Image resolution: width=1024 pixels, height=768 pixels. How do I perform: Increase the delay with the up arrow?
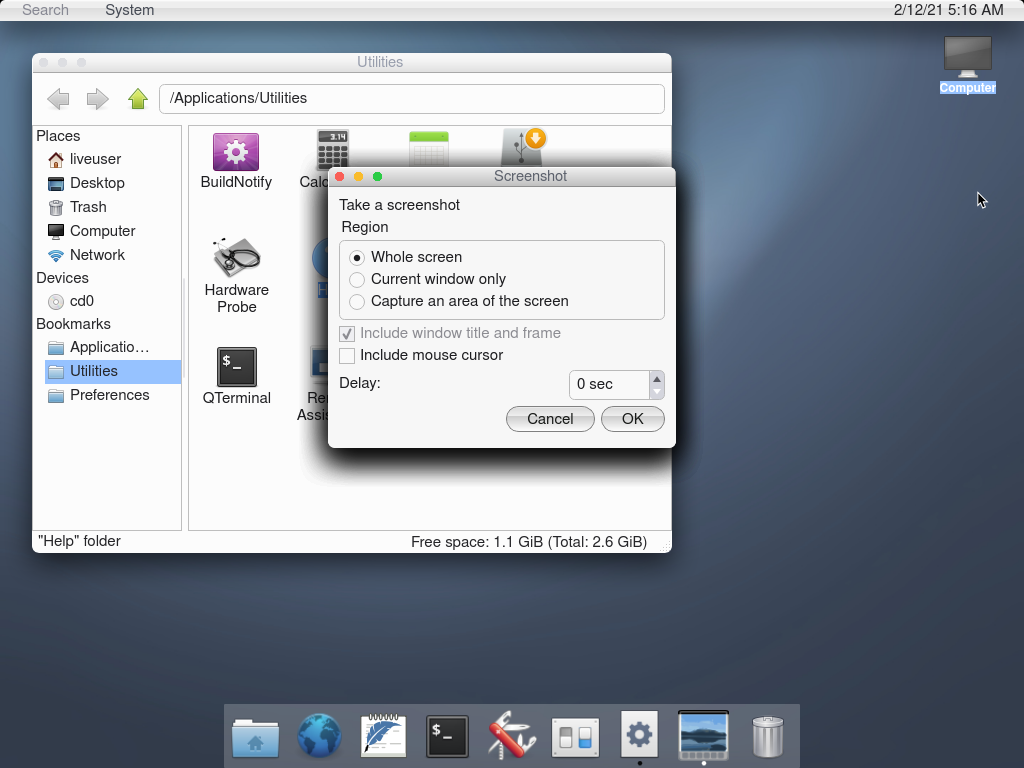click(656, 379)
